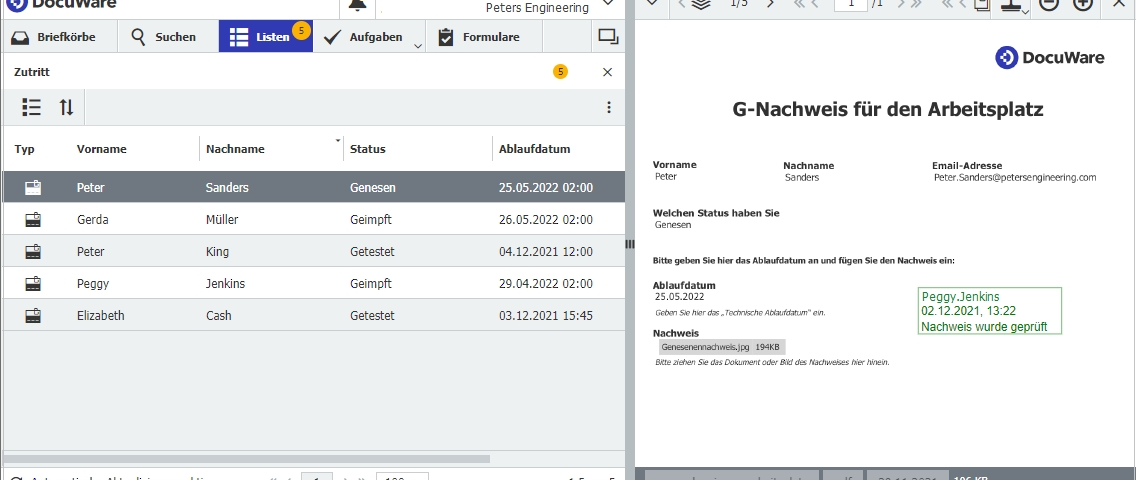The image size is (1136, 480).
Task: Open the Suchen tab
Action: click(x=163, y=38)
